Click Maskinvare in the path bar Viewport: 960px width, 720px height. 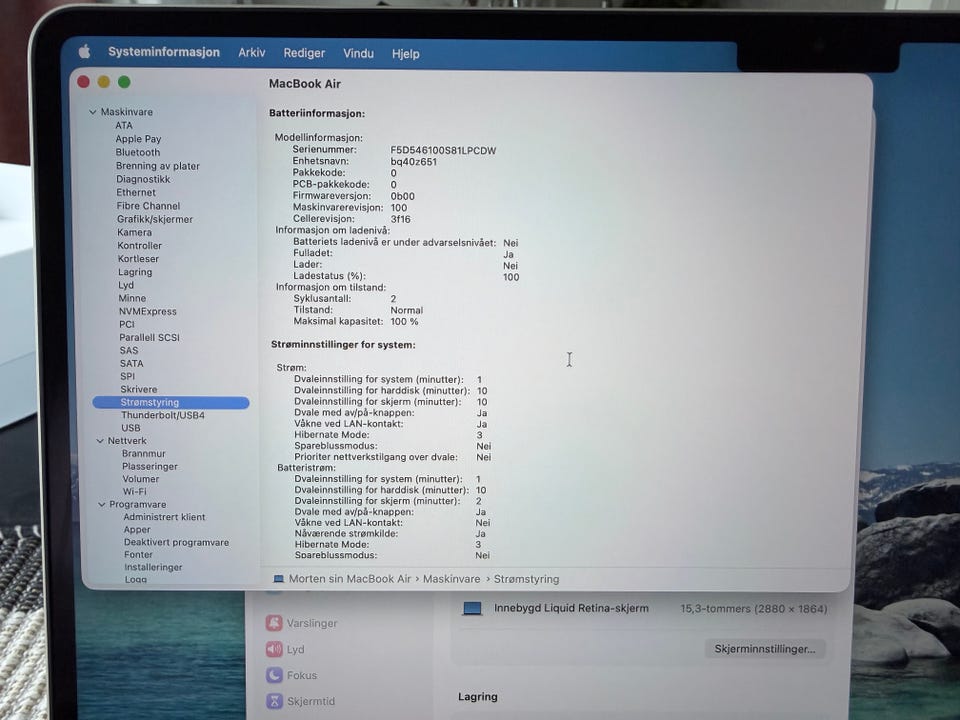(452, 579)
